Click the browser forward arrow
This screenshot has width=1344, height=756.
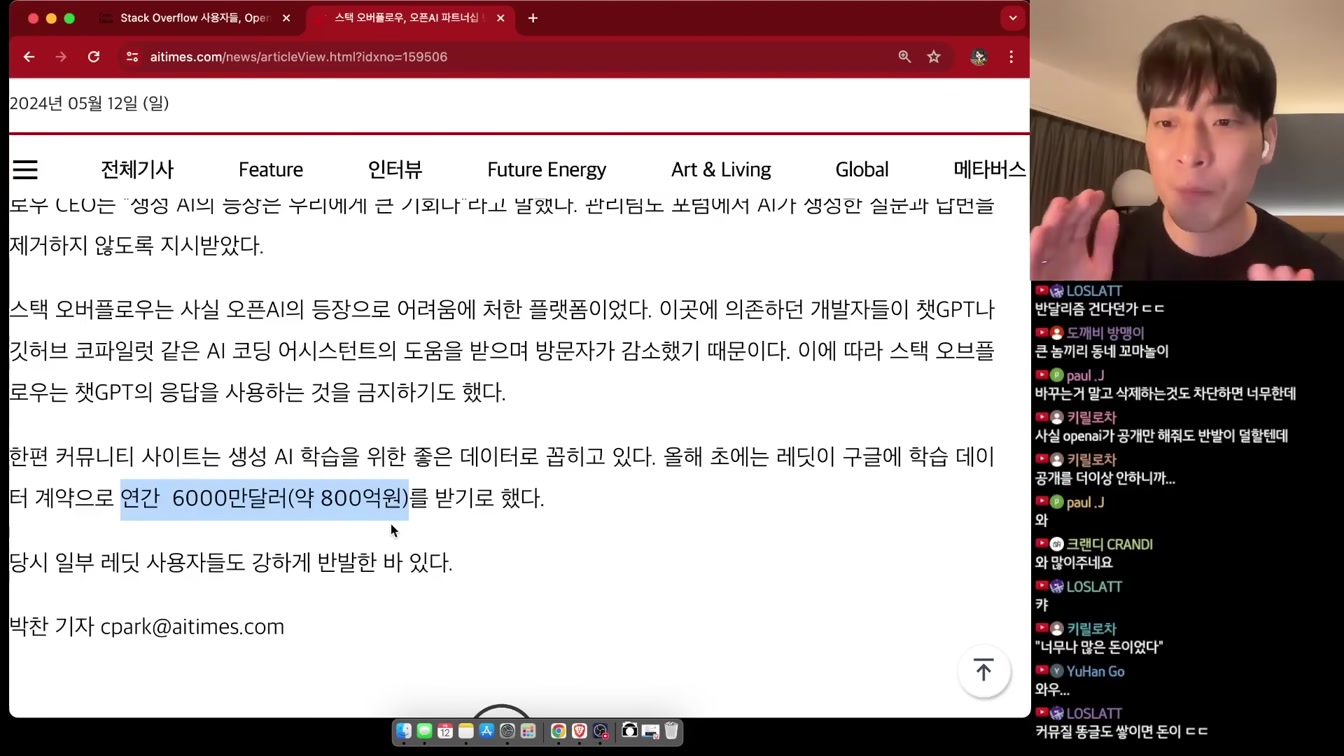coord(61,57)
